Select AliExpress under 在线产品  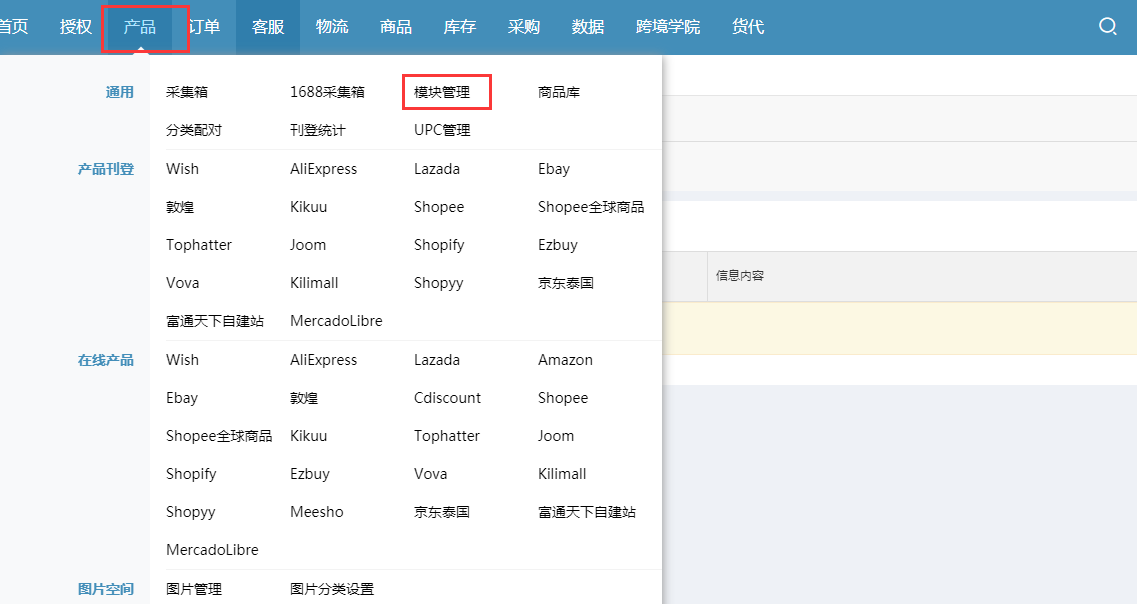point(323,360)
